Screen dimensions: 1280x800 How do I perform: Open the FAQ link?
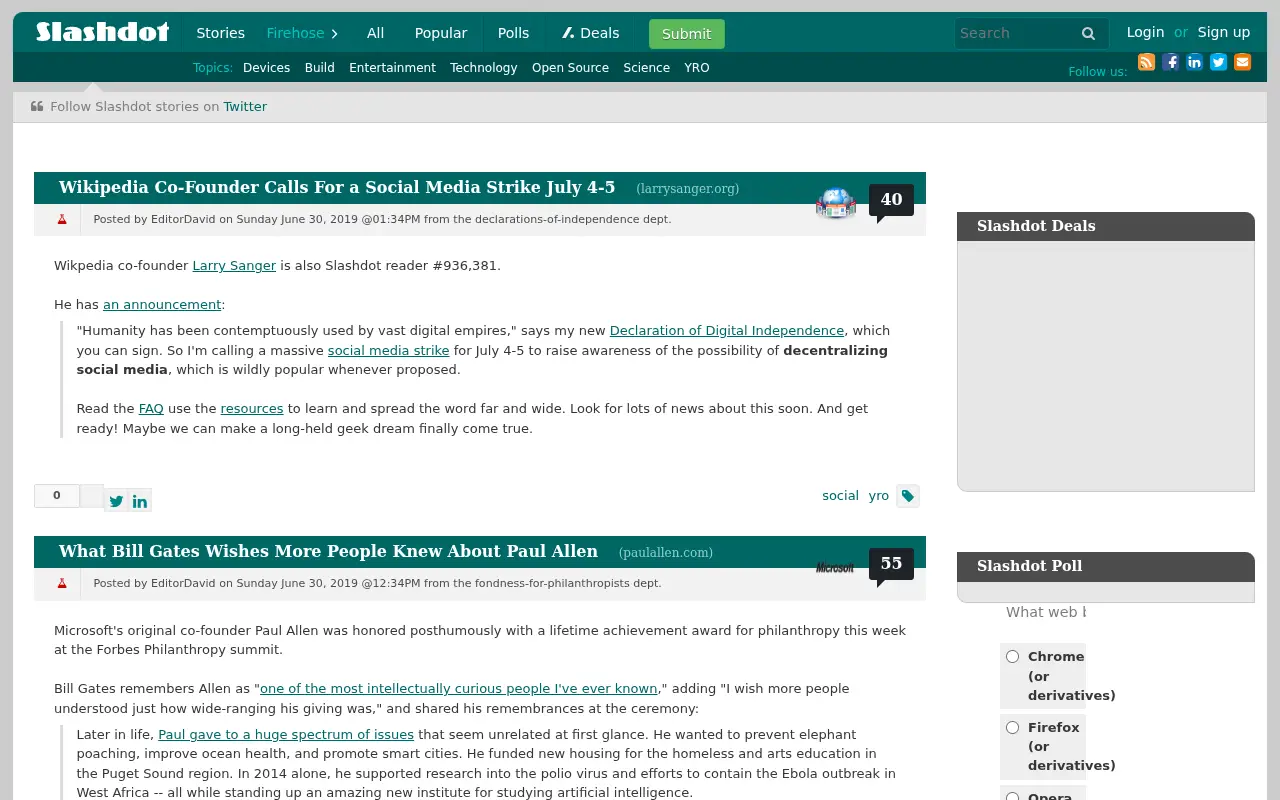pos(151,408)
